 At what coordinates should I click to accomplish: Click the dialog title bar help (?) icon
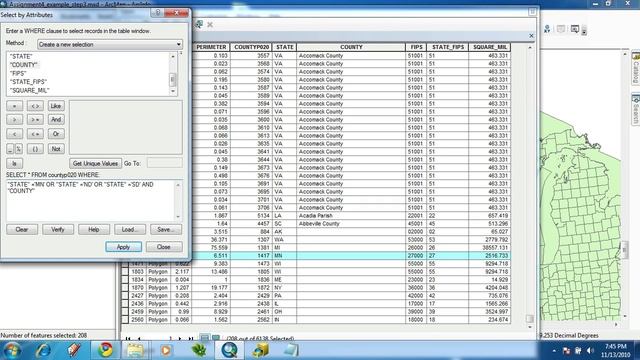point(158,13)
